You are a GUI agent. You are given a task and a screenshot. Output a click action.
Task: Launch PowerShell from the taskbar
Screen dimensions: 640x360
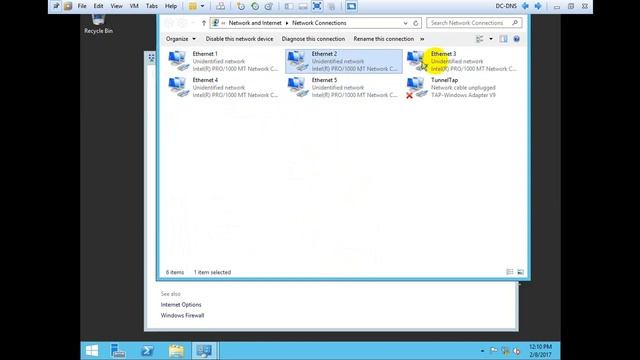[147, 351]
